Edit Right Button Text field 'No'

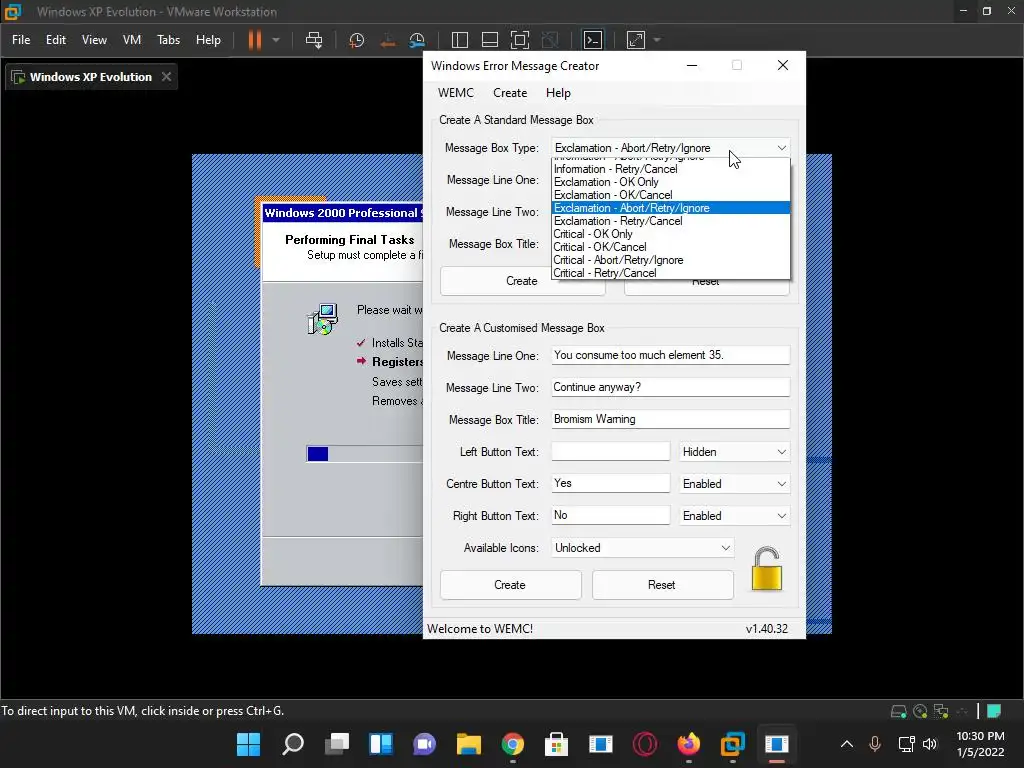point(610,515)
